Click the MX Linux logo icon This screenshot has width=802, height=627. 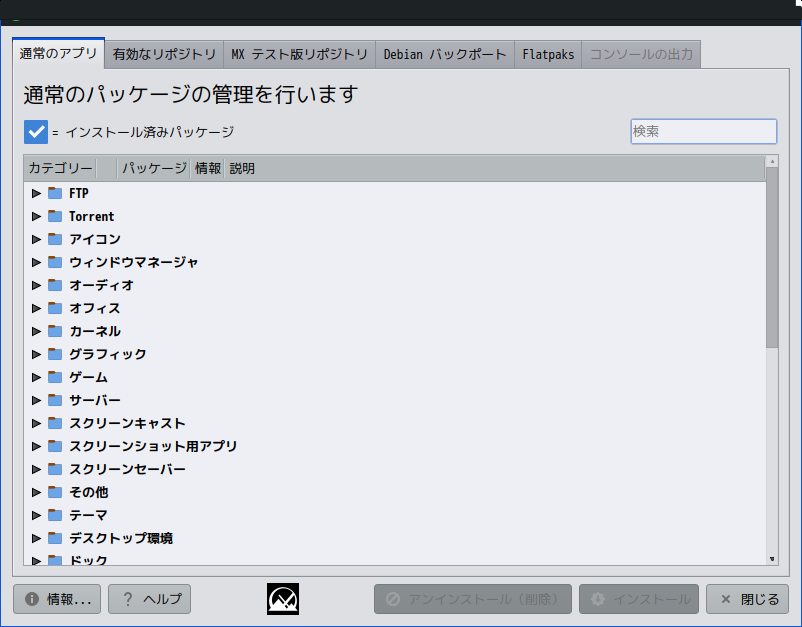(x=283, y=599)
